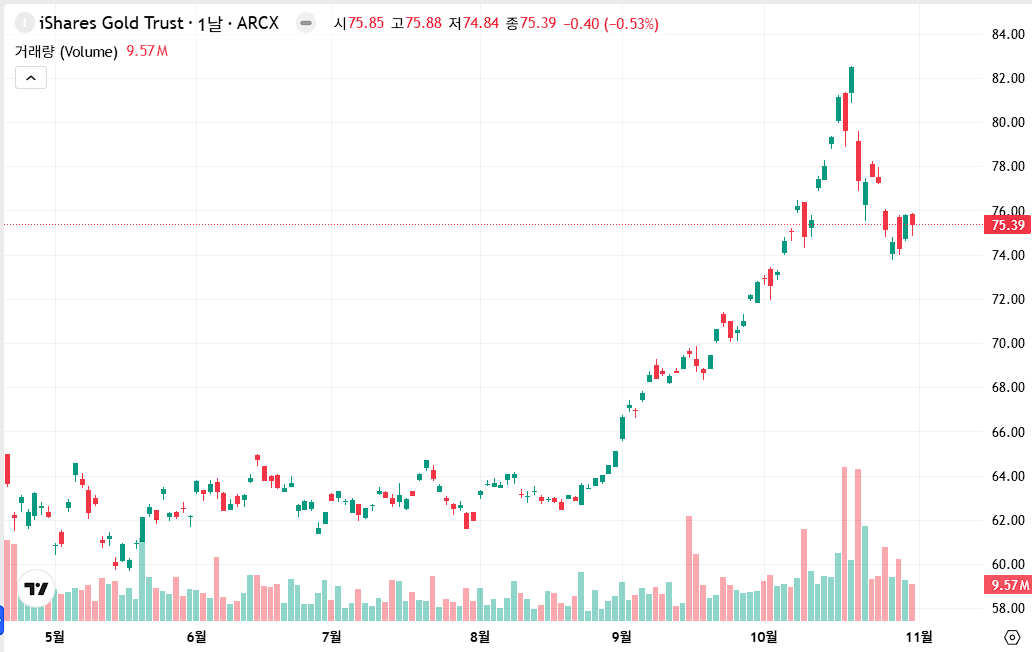Click the red 75.39 price label
The image size is (1032, 652).
tap(1008, 225)
